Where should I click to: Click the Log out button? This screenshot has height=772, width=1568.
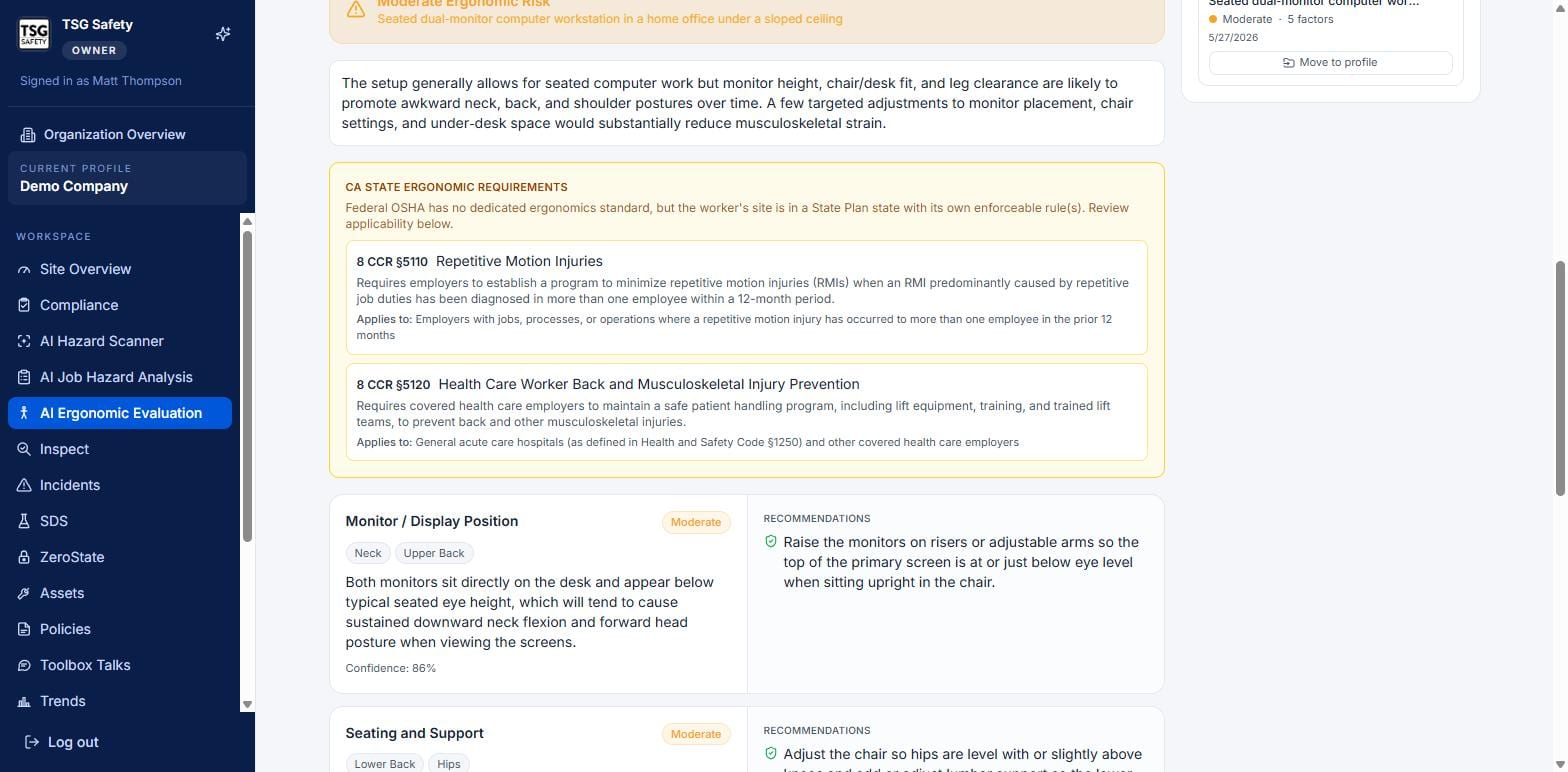pyautogui.click(x=61, y=742)
